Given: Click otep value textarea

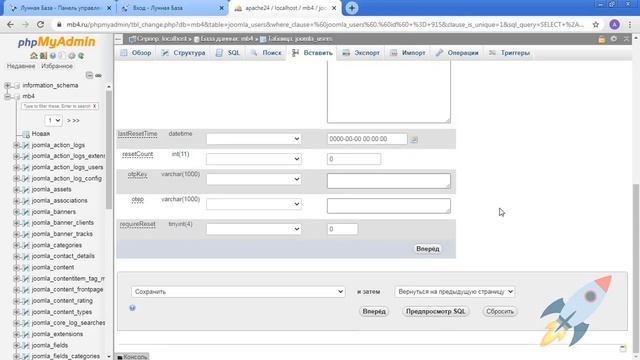Looking at the screenshot, I should (x=389, y=206).
